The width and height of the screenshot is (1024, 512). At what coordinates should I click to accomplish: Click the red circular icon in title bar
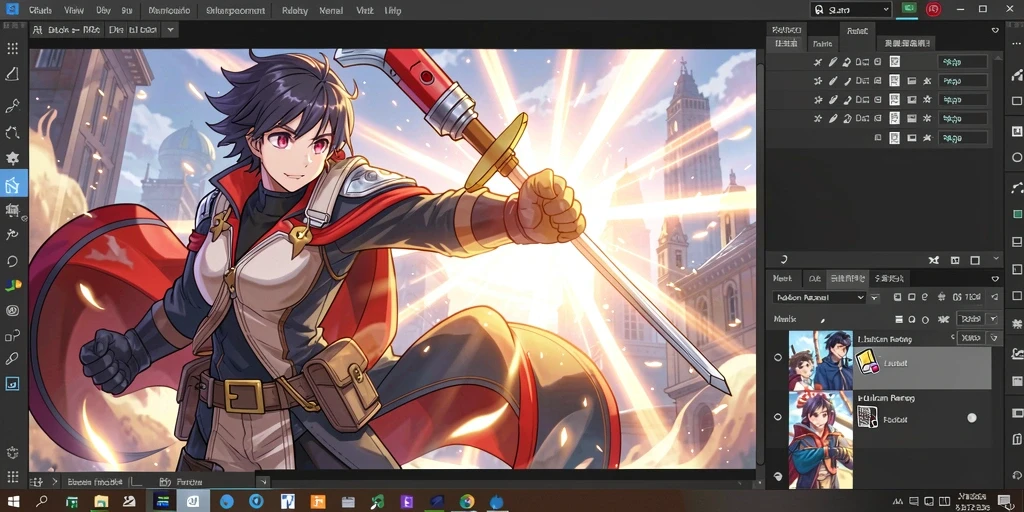934,9
